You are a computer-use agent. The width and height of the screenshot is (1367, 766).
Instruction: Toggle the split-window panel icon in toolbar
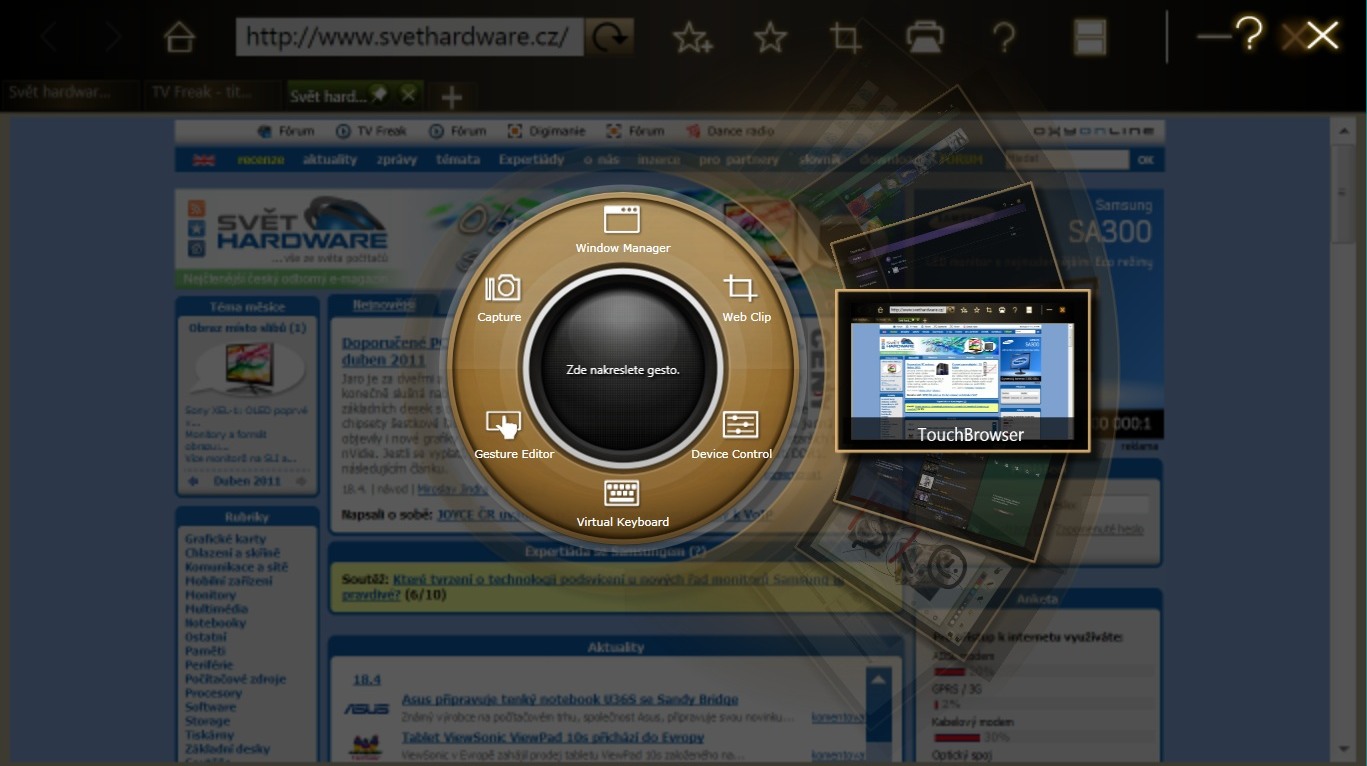[x=1089, y=35]
